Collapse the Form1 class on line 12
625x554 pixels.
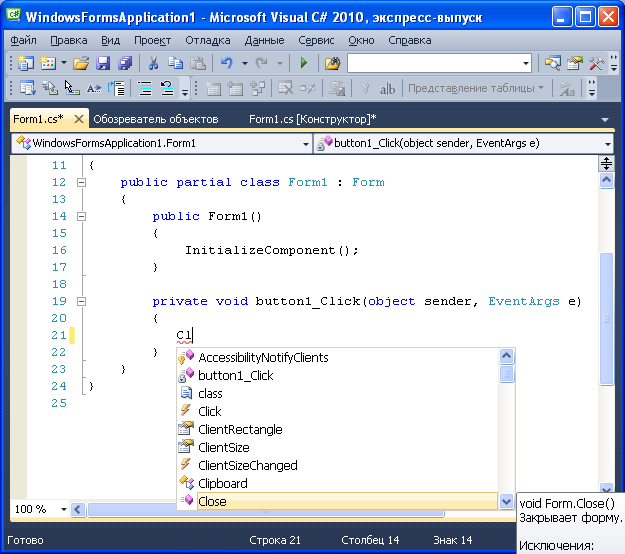(81, 183)
